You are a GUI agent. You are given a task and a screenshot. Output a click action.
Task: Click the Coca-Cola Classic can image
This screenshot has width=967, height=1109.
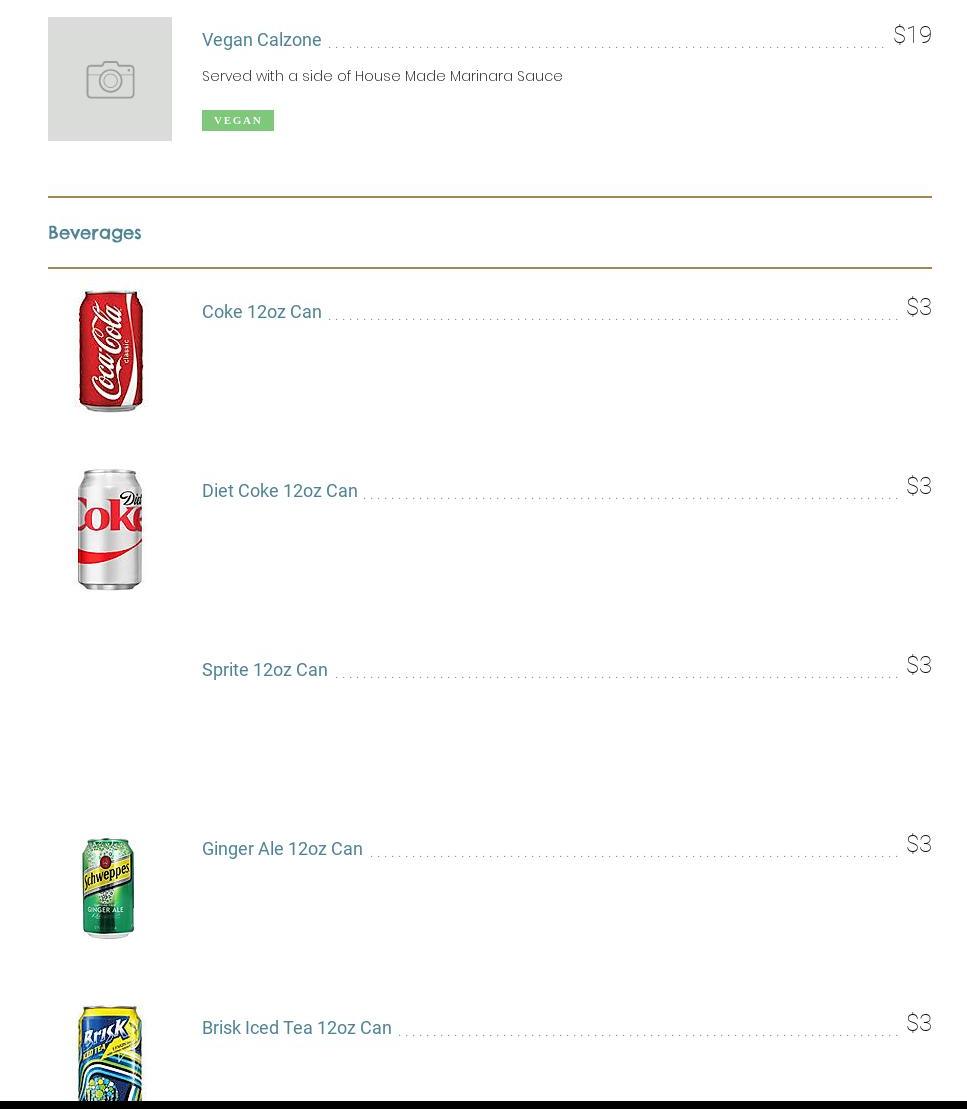point(110,351)
